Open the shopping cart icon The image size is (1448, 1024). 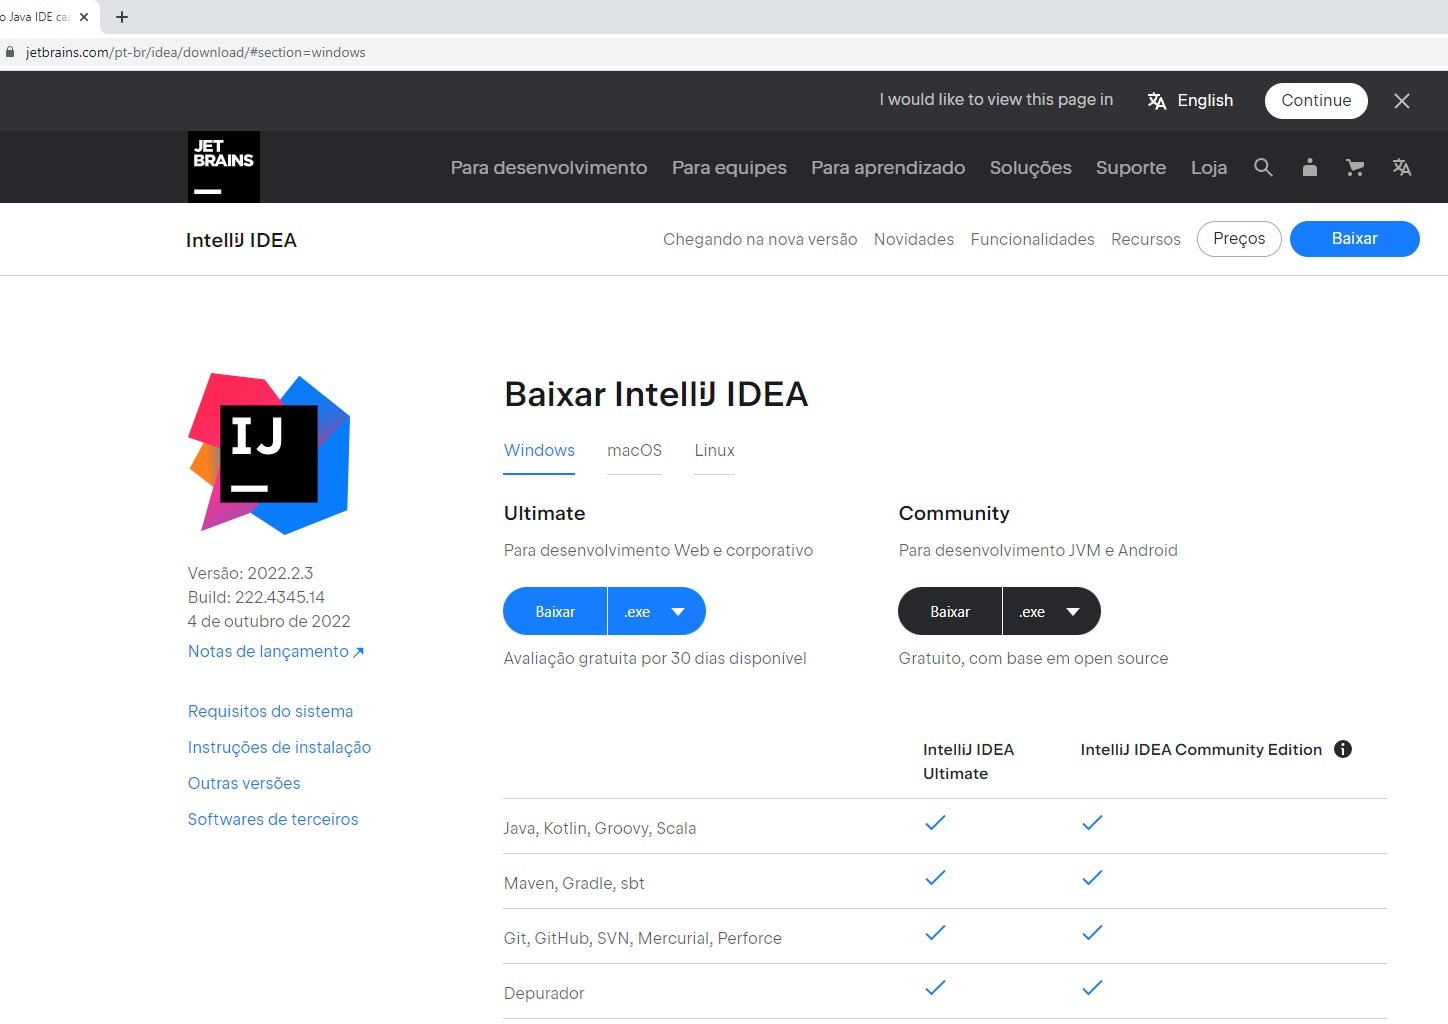pyautogui.click(x=1355, y=168)
